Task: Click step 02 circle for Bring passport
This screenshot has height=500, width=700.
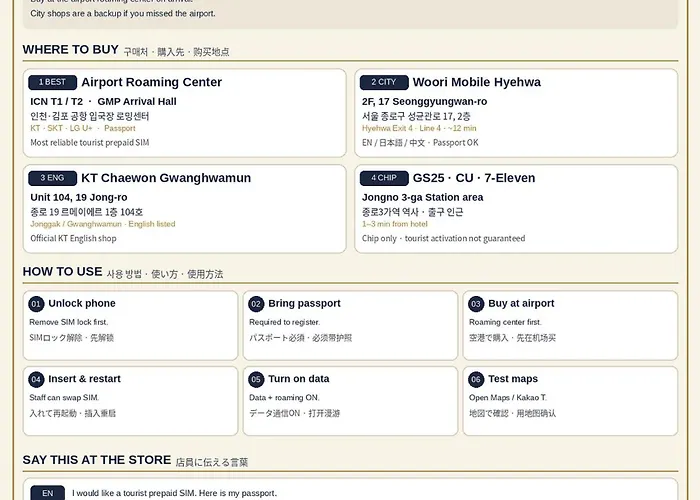Action: point(256,304)
